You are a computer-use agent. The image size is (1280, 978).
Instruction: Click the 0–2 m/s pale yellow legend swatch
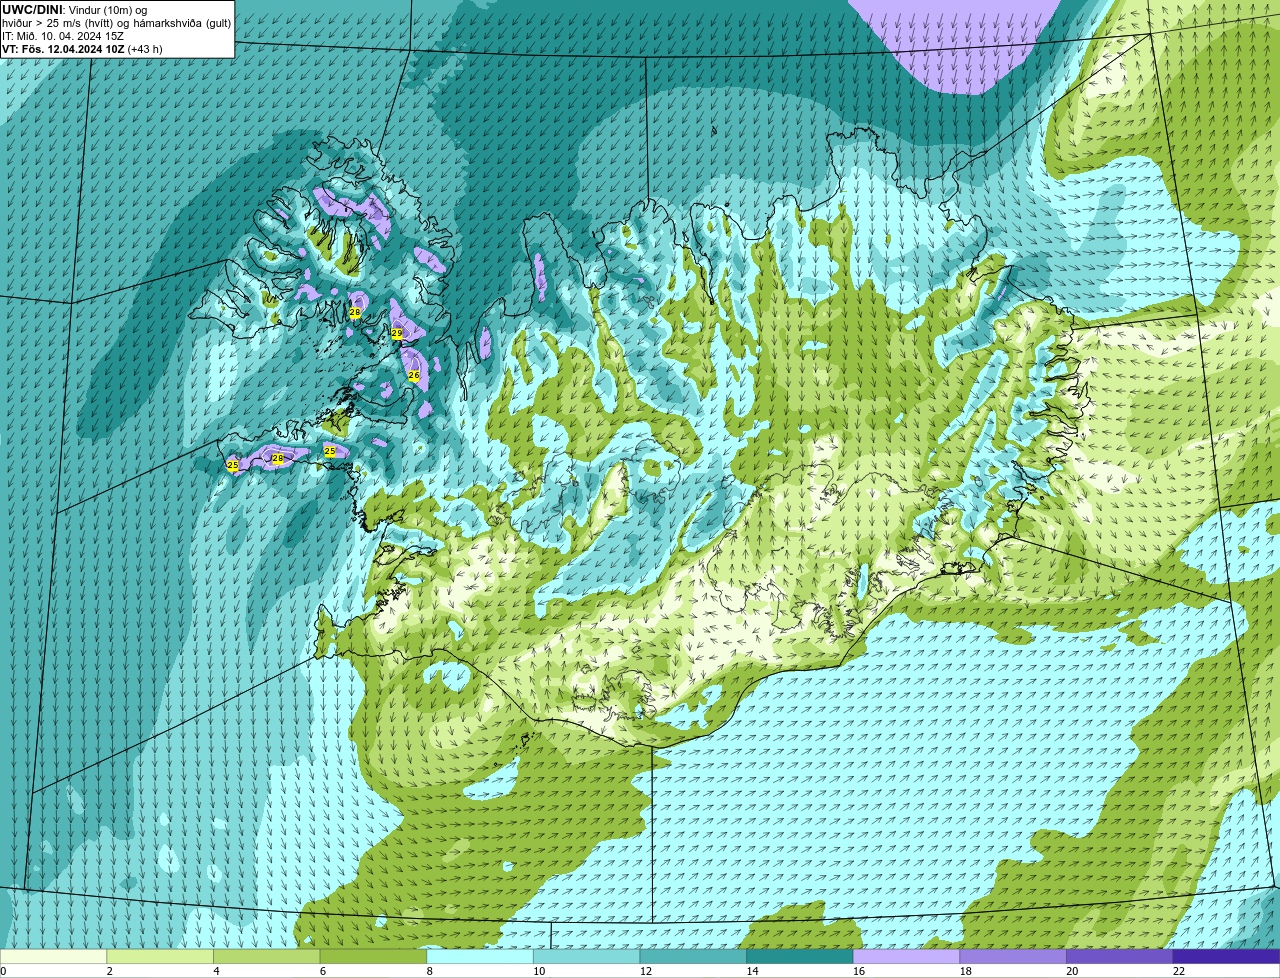click(x=53, y=956)
